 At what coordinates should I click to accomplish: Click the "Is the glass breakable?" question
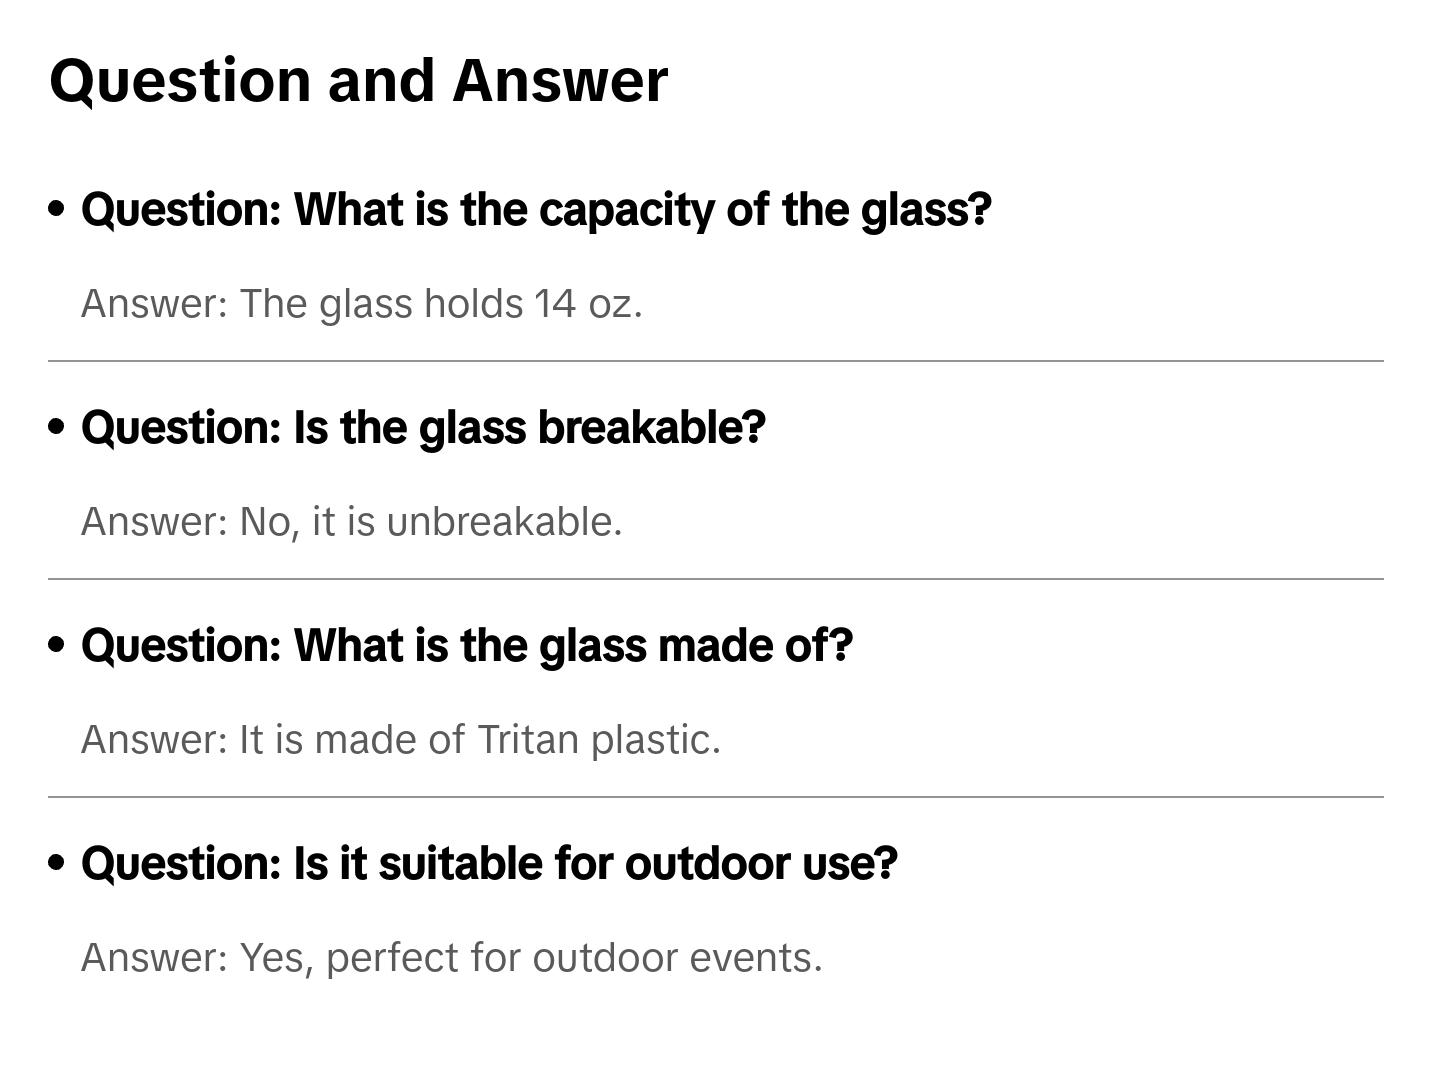tap(423, 428)
